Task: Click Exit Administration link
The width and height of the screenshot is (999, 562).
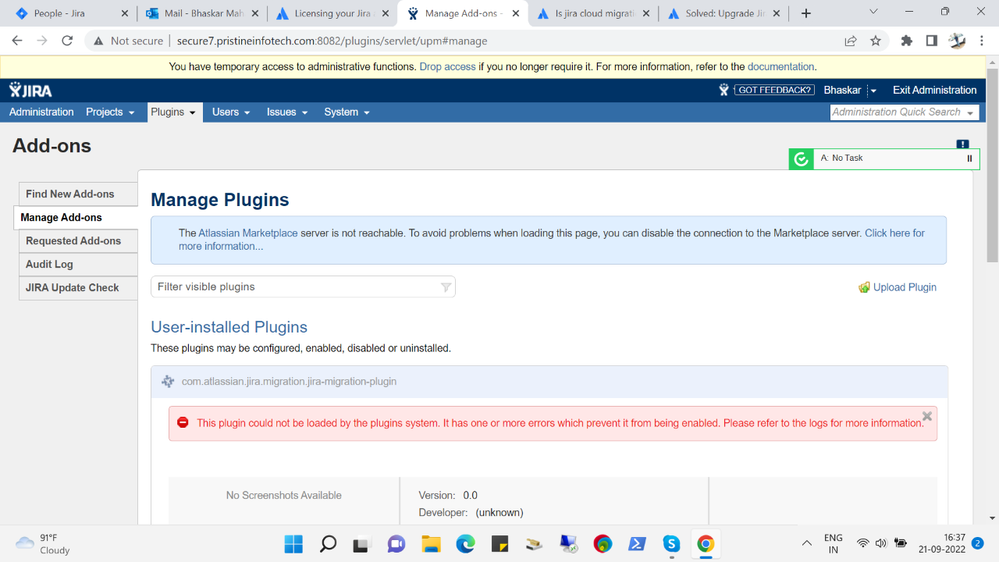Action: [x=934, y=90]
